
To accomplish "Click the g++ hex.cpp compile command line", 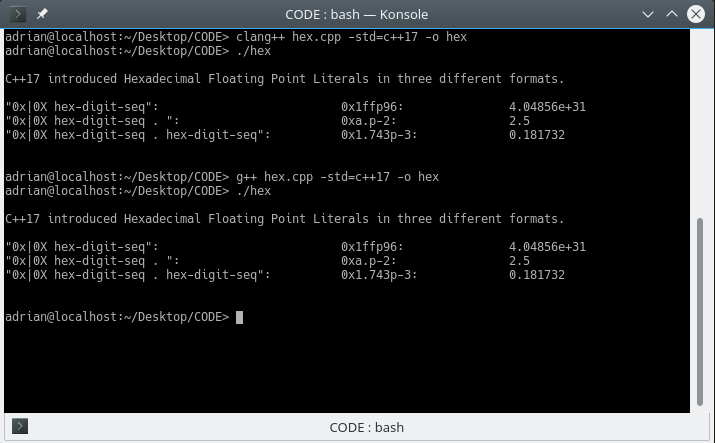I will click(222, 177).
